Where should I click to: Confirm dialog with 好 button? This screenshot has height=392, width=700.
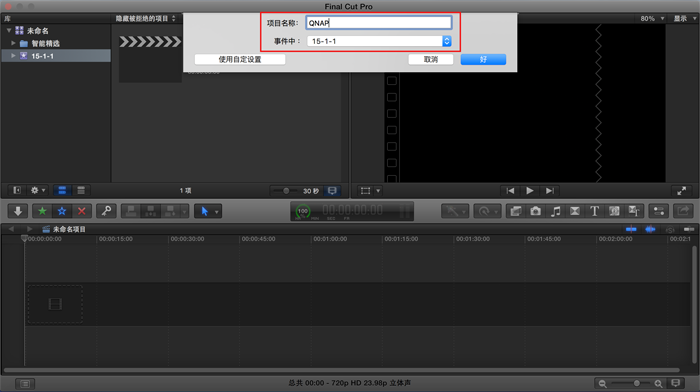483,59
